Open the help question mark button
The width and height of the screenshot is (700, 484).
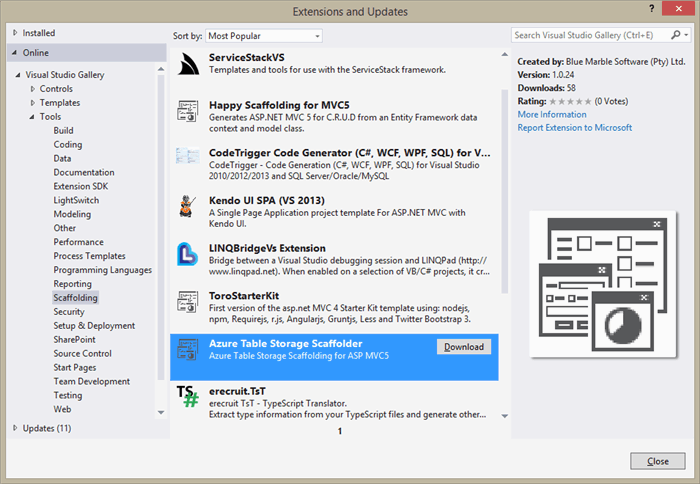click(x=652, y=8)
